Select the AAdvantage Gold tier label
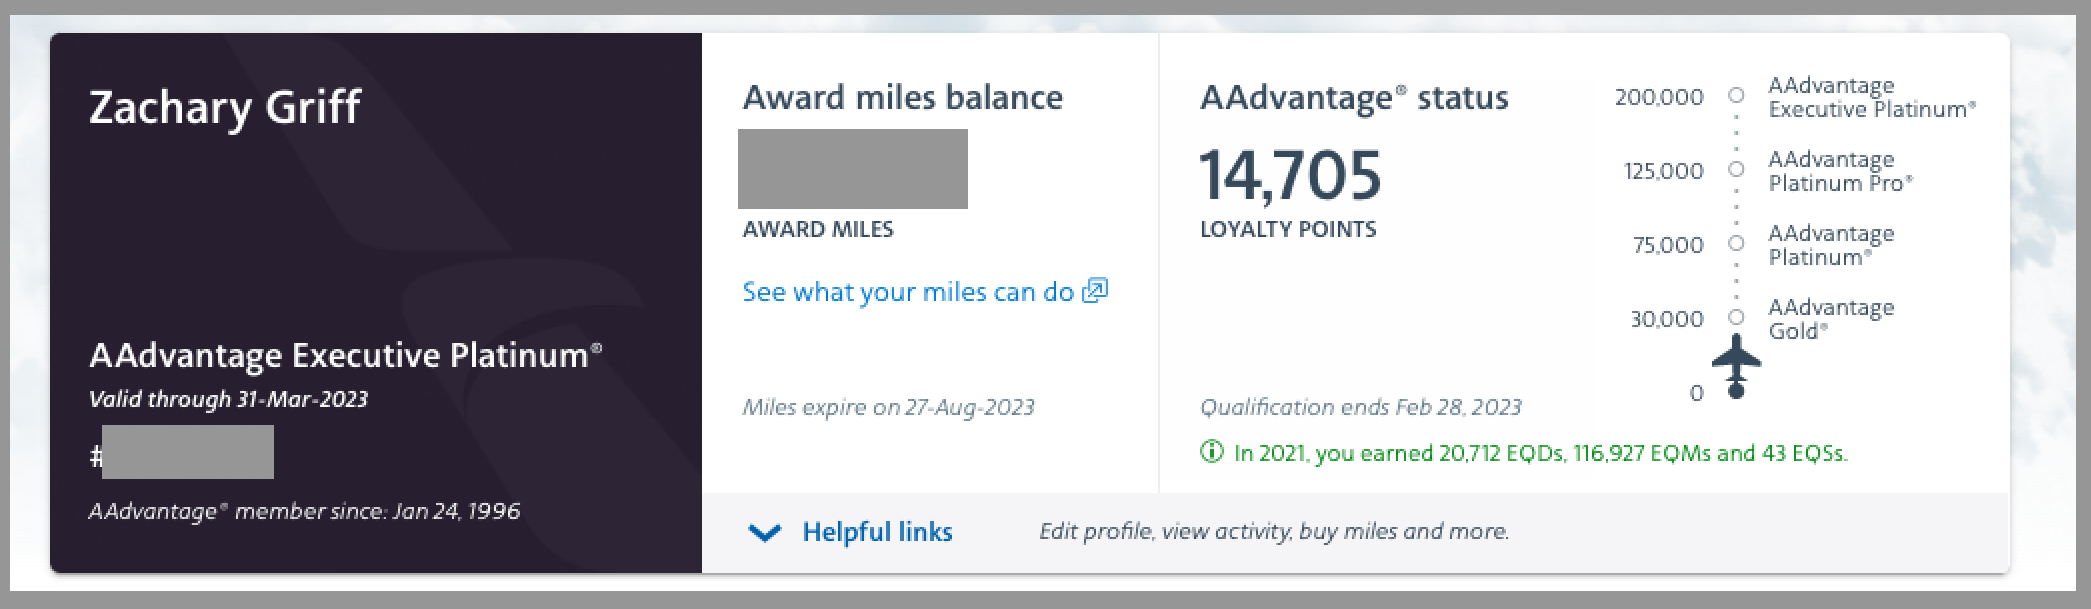This screenshot has height=609, width=2091. [1830, 319]
